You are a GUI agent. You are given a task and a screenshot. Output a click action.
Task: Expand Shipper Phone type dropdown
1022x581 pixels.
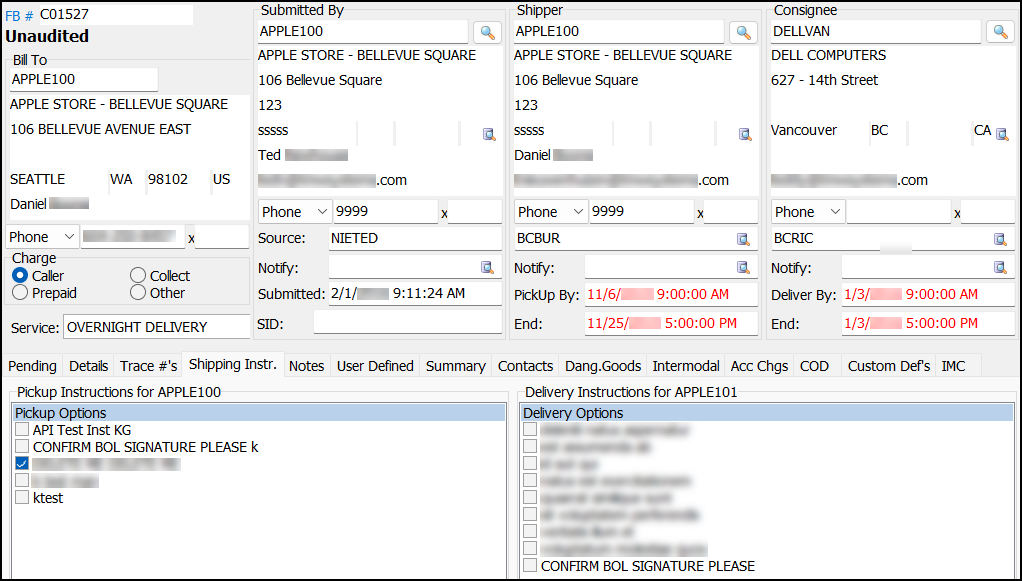[x=551, y=212]
